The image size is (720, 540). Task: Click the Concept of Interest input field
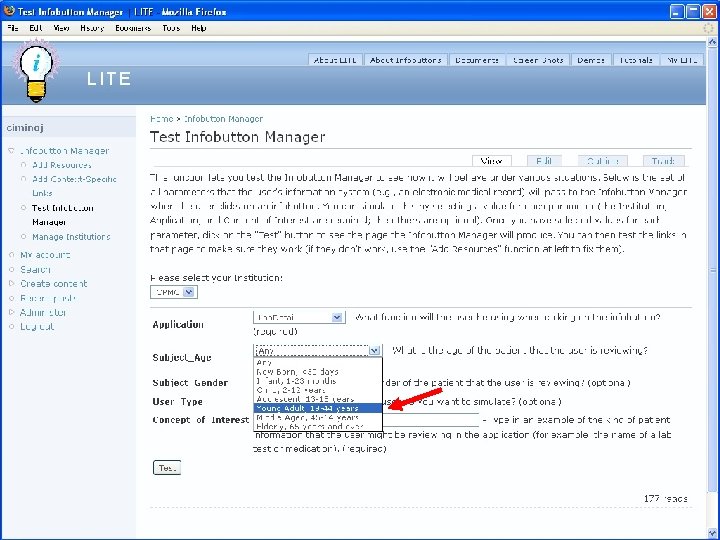[431, 420]
